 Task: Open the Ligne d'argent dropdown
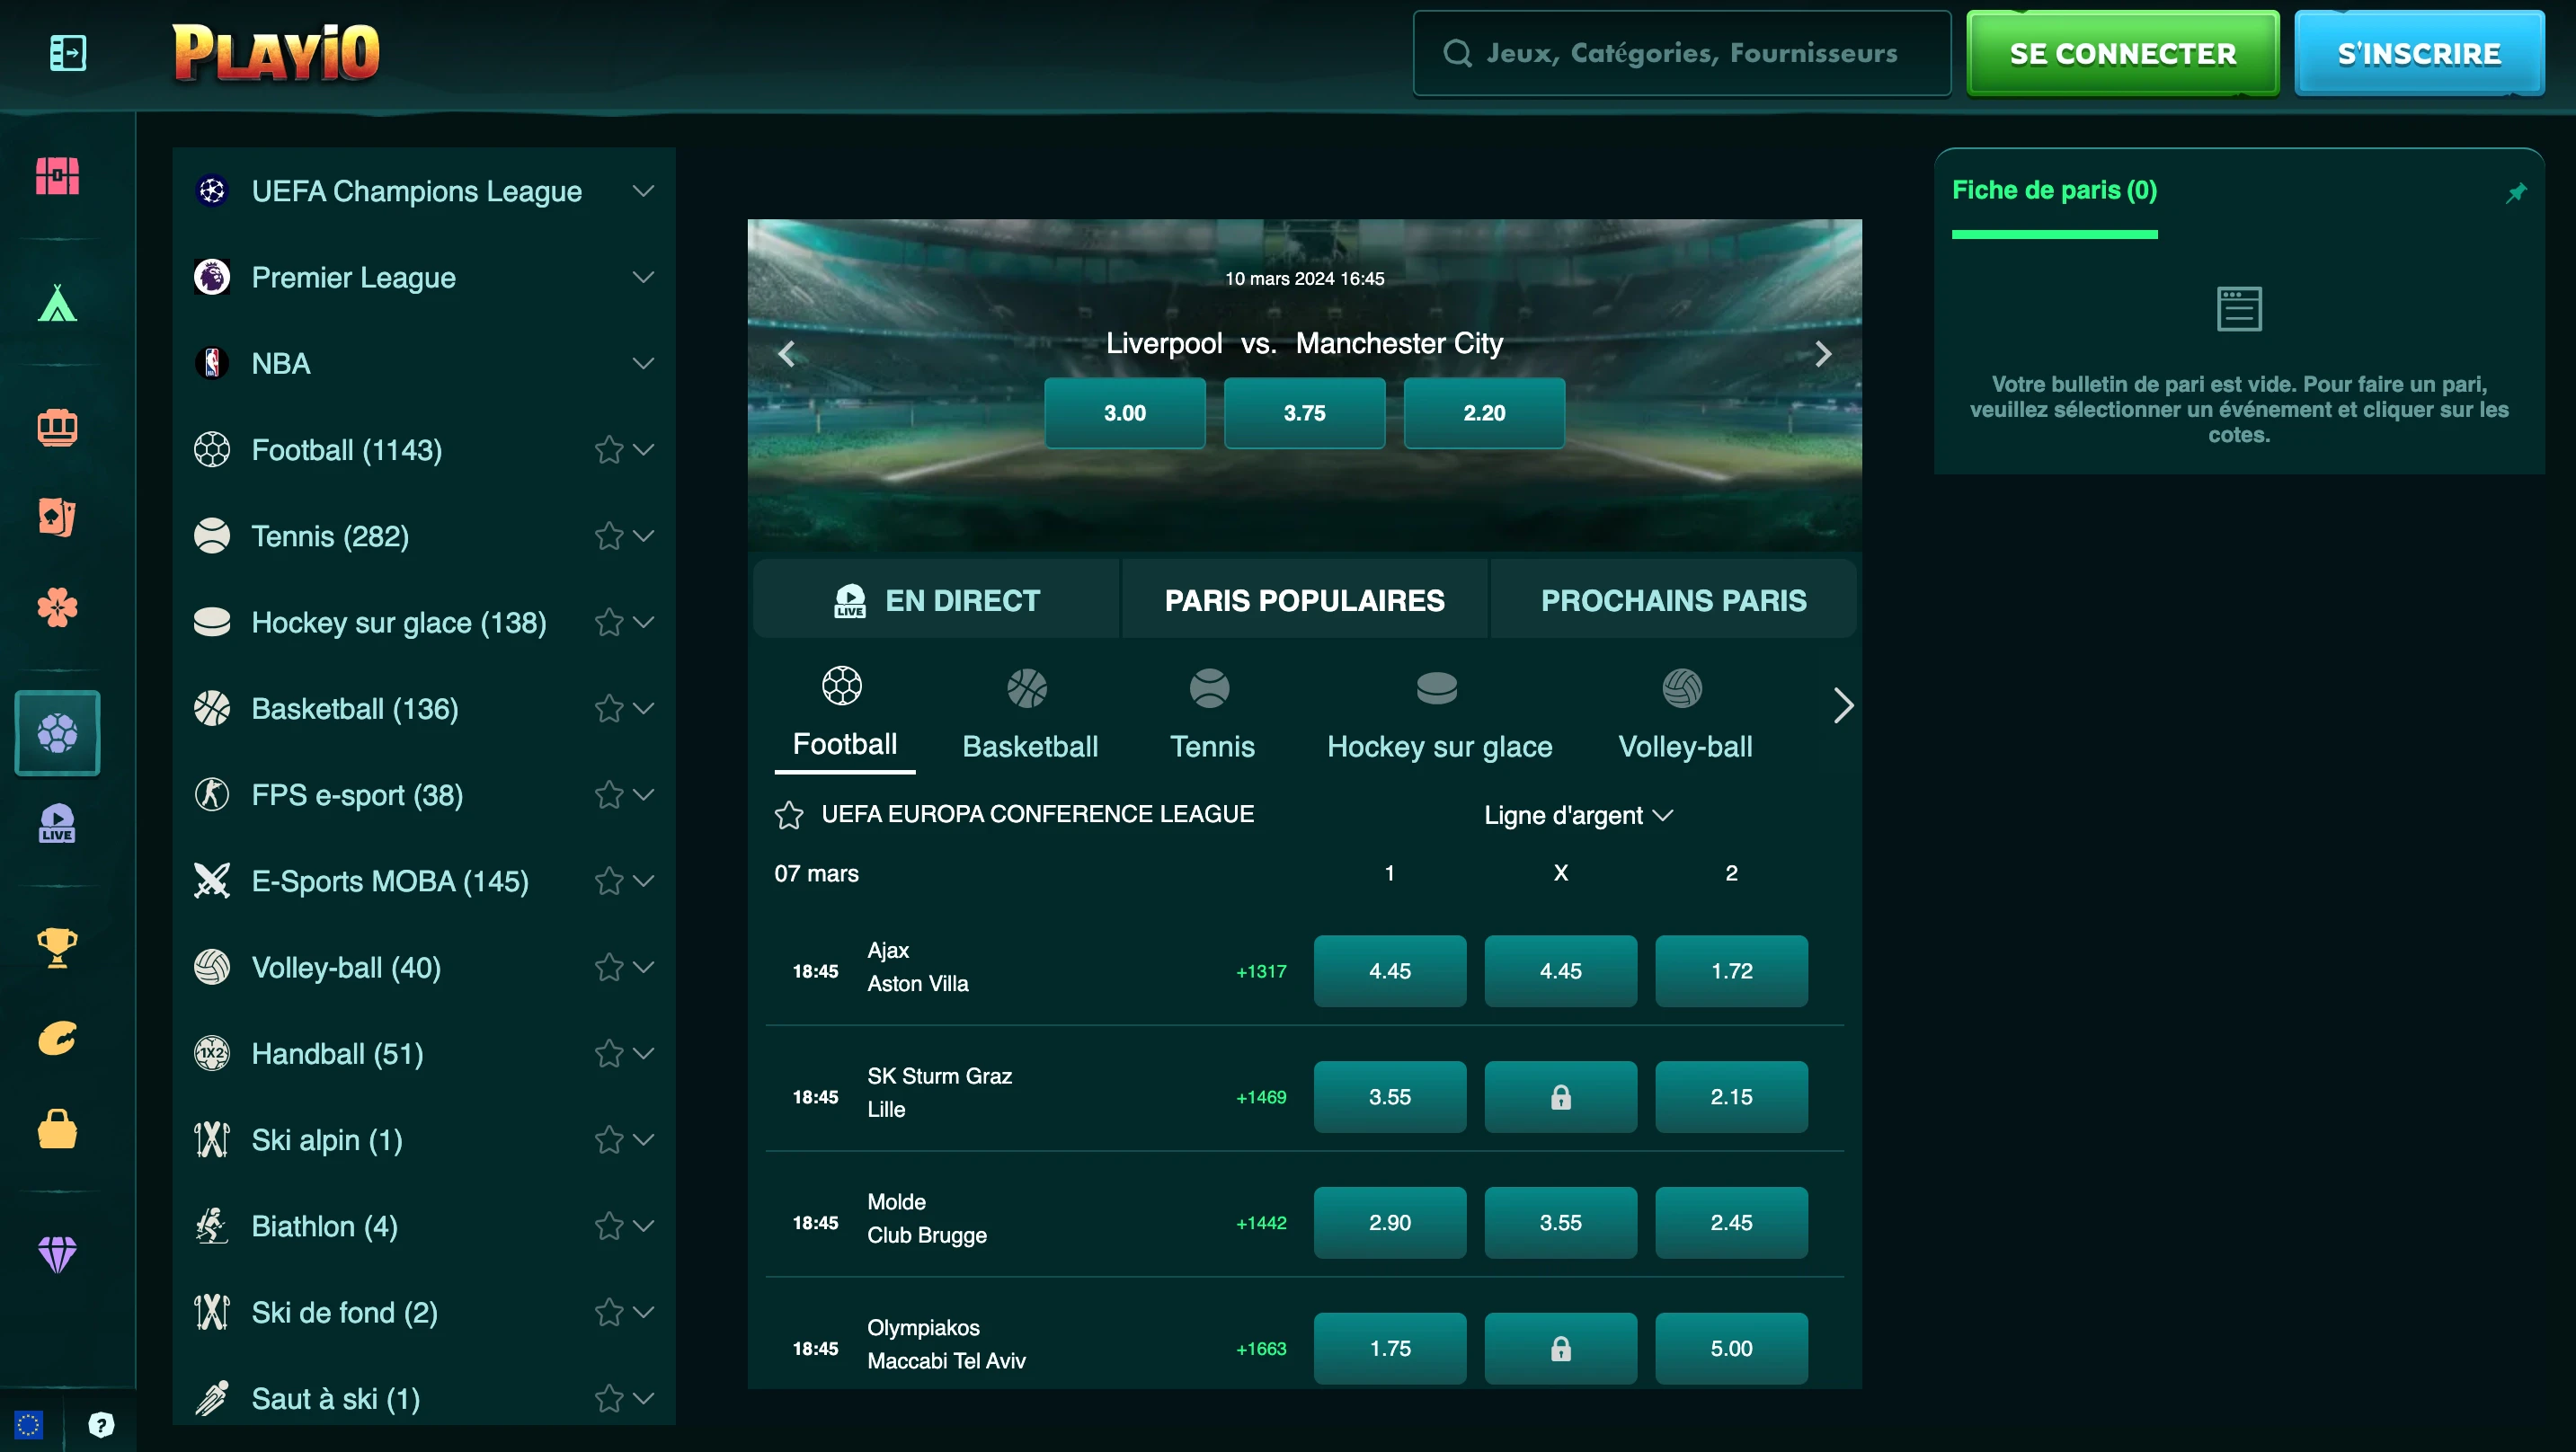click(1578, 815)
